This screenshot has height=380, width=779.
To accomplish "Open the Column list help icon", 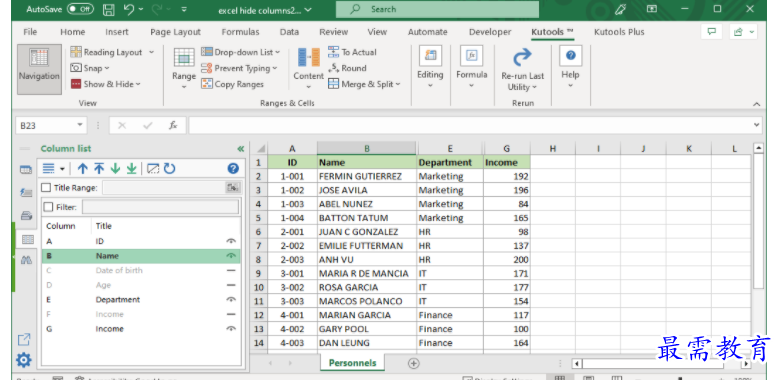I will coord(233,169).
